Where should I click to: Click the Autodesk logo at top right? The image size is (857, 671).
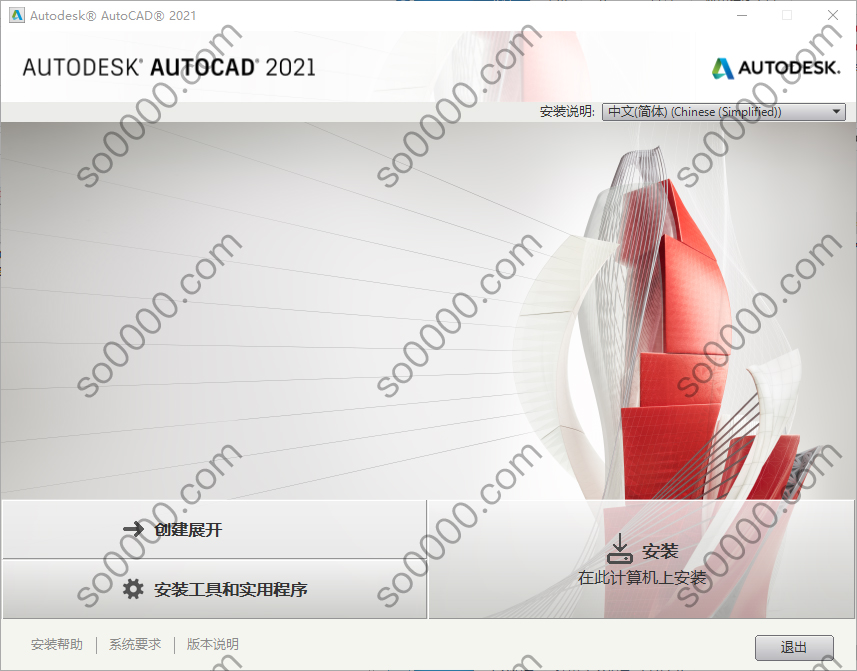[x=776, y=68]
